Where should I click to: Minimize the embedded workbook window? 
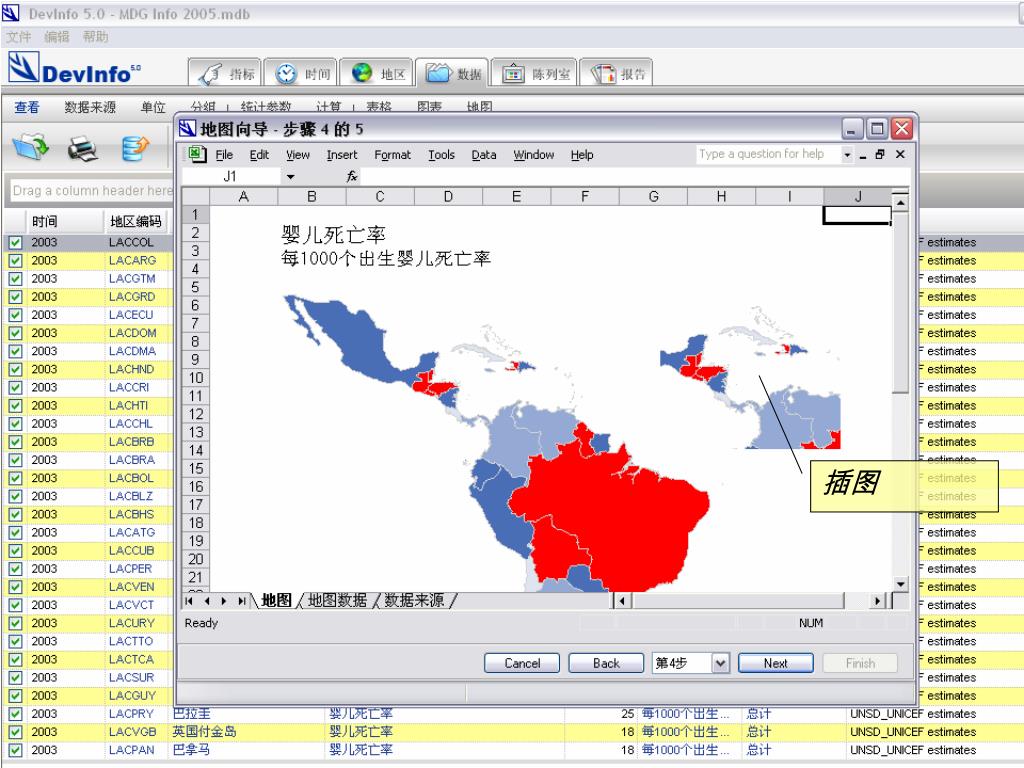(x=863, y=155)
